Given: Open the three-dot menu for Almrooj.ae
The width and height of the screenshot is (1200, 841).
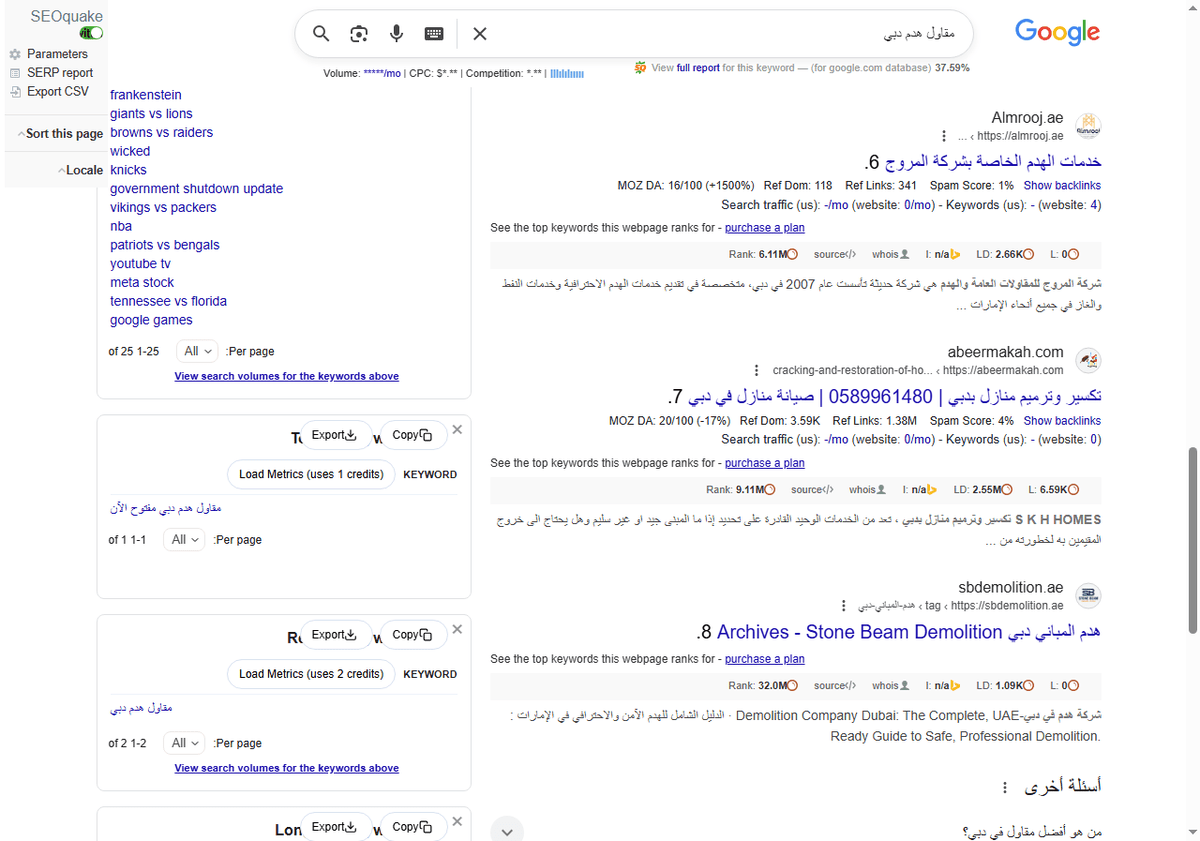Looking at the screenshot, I should 943,135.
